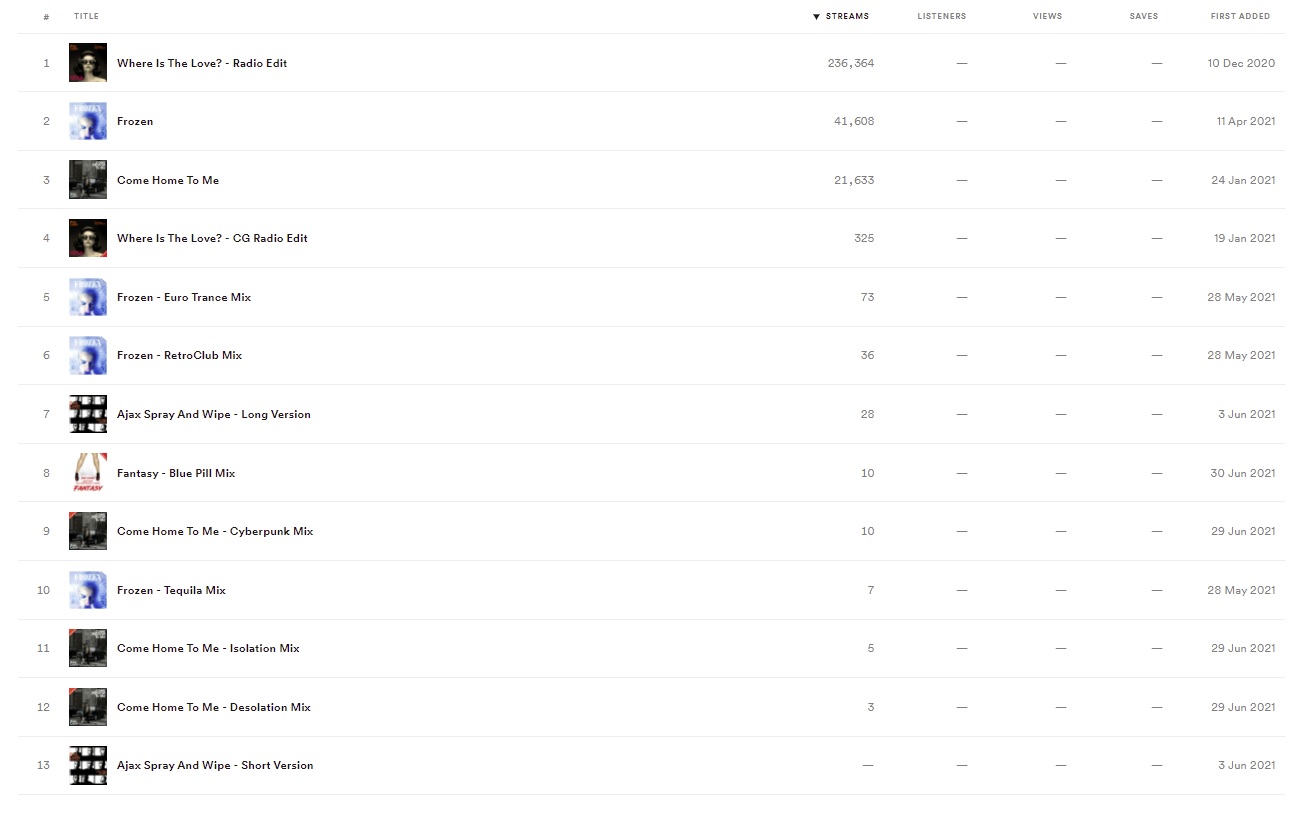Click the Where Is The Love? Radio Edit artwork

88,63
